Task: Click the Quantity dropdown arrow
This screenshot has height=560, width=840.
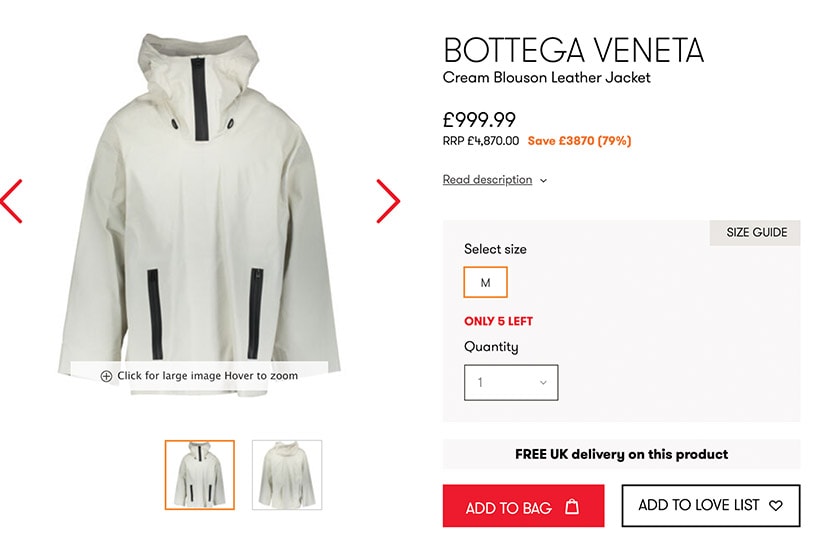Action: [x=543, y=382]
